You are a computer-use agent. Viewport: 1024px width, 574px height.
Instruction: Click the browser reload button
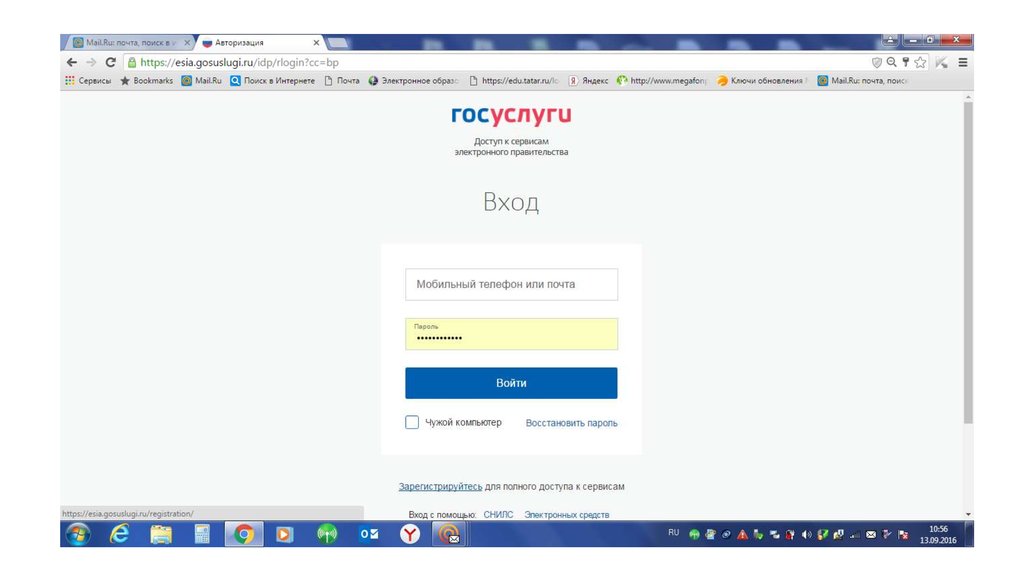pos(110,62)
